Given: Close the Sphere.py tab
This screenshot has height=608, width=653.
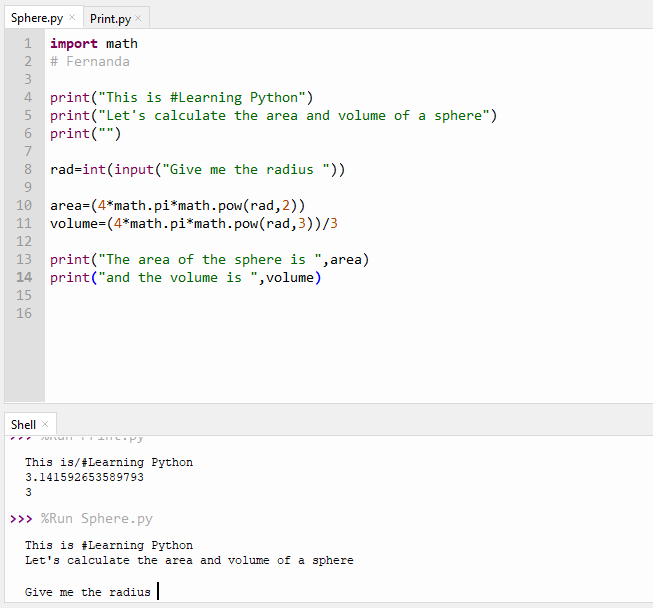Looking at the screenshot, I should click(x=72, y=18).
